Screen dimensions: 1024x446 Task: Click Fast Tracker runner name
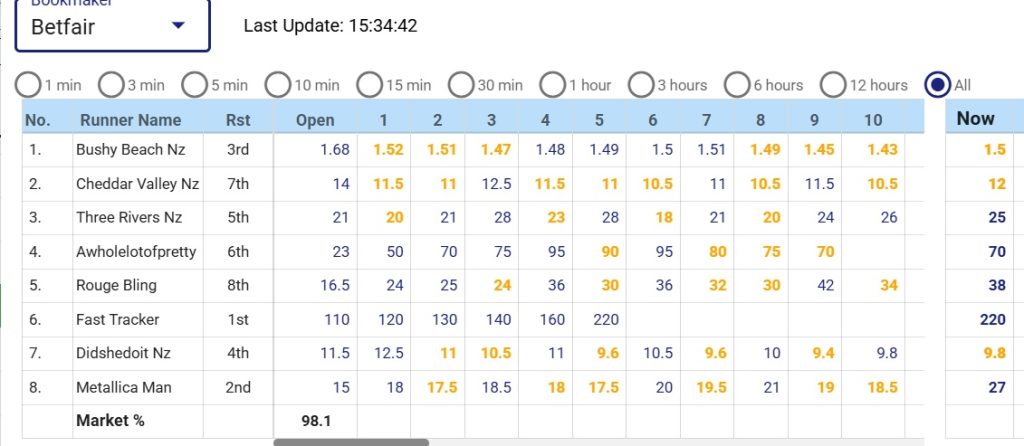coord(117,320)
